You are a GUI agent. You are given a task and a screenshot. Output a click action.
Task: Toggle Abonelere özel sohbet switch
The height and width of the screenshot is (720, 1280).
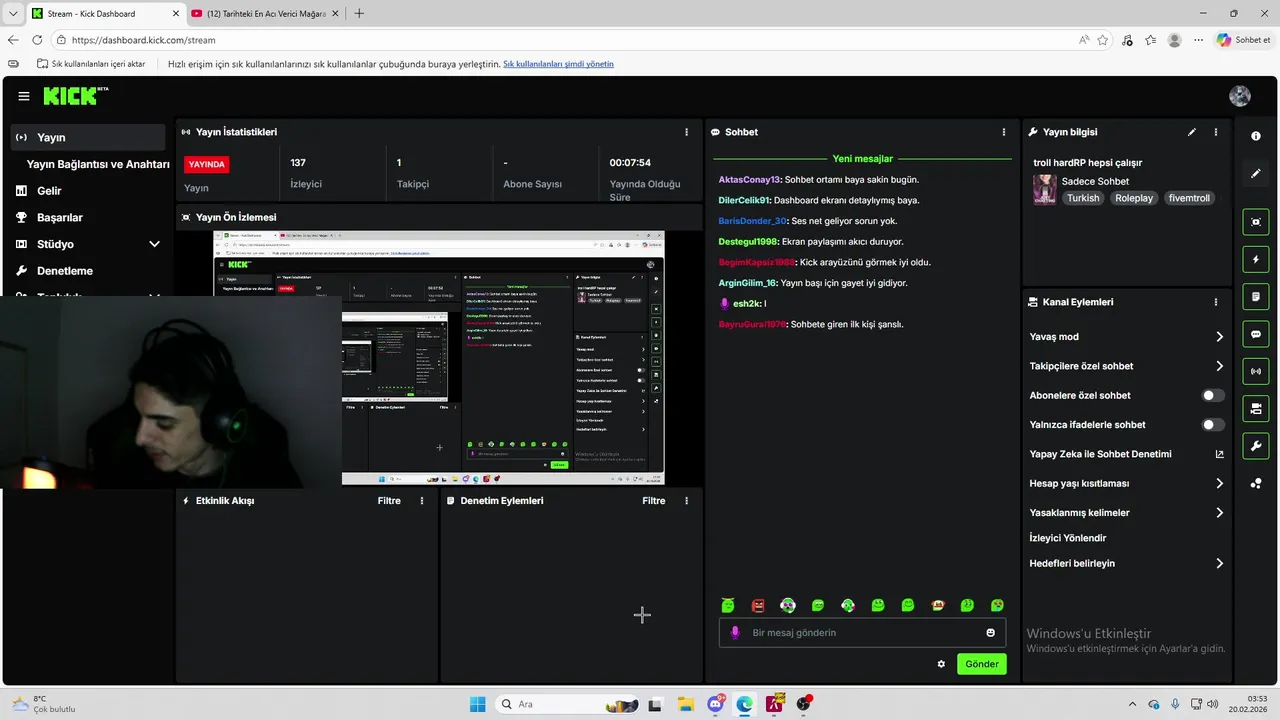(1212, 396)
